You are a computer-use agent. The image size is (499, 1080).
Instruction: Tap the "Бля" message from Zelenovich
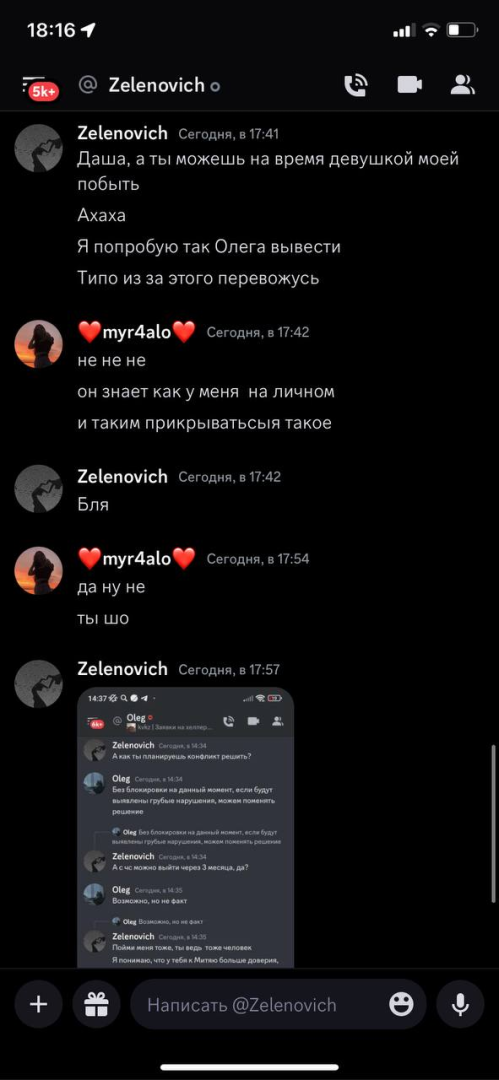pos(93,505)
